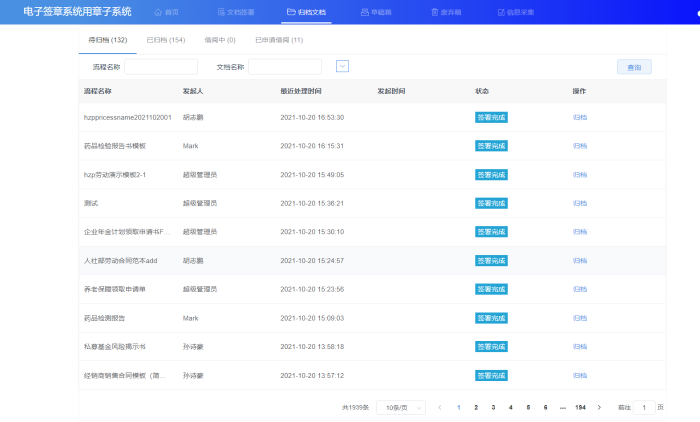Click 签署完成 status tag of 药品检测报告
700x422 pixels.
[491, 318]
